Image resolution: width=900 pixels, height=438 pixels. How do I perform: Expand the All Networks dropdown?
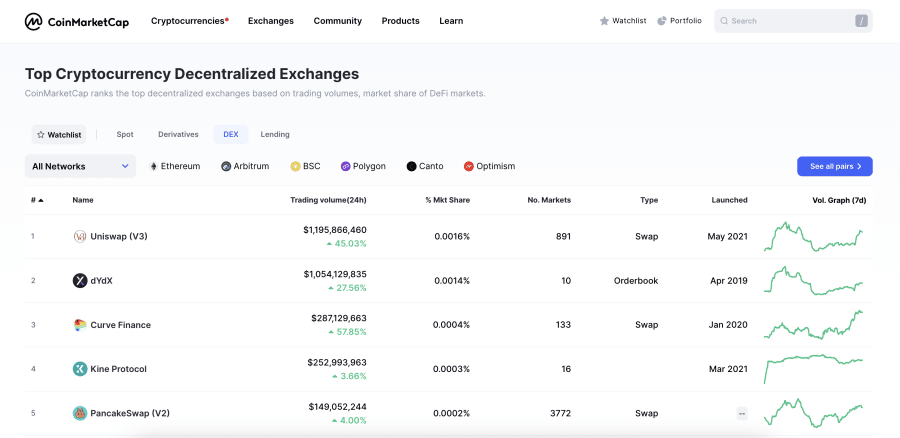click(x=80, y=166)
